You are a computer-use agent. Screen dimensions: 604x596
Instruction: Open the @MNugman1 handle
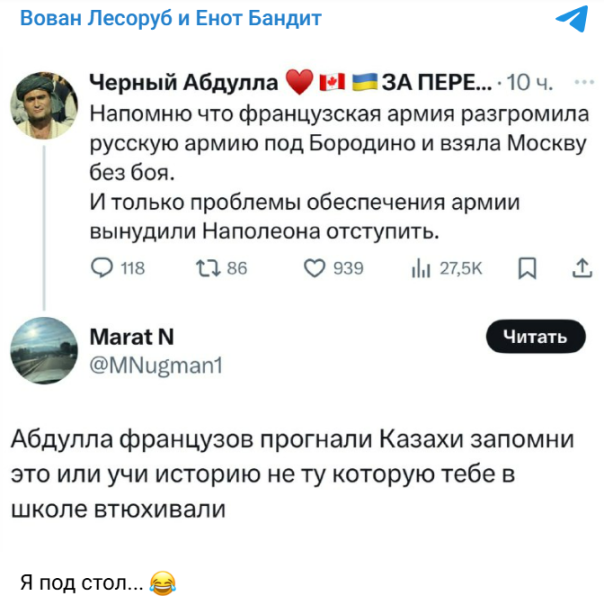coord(156,366)
